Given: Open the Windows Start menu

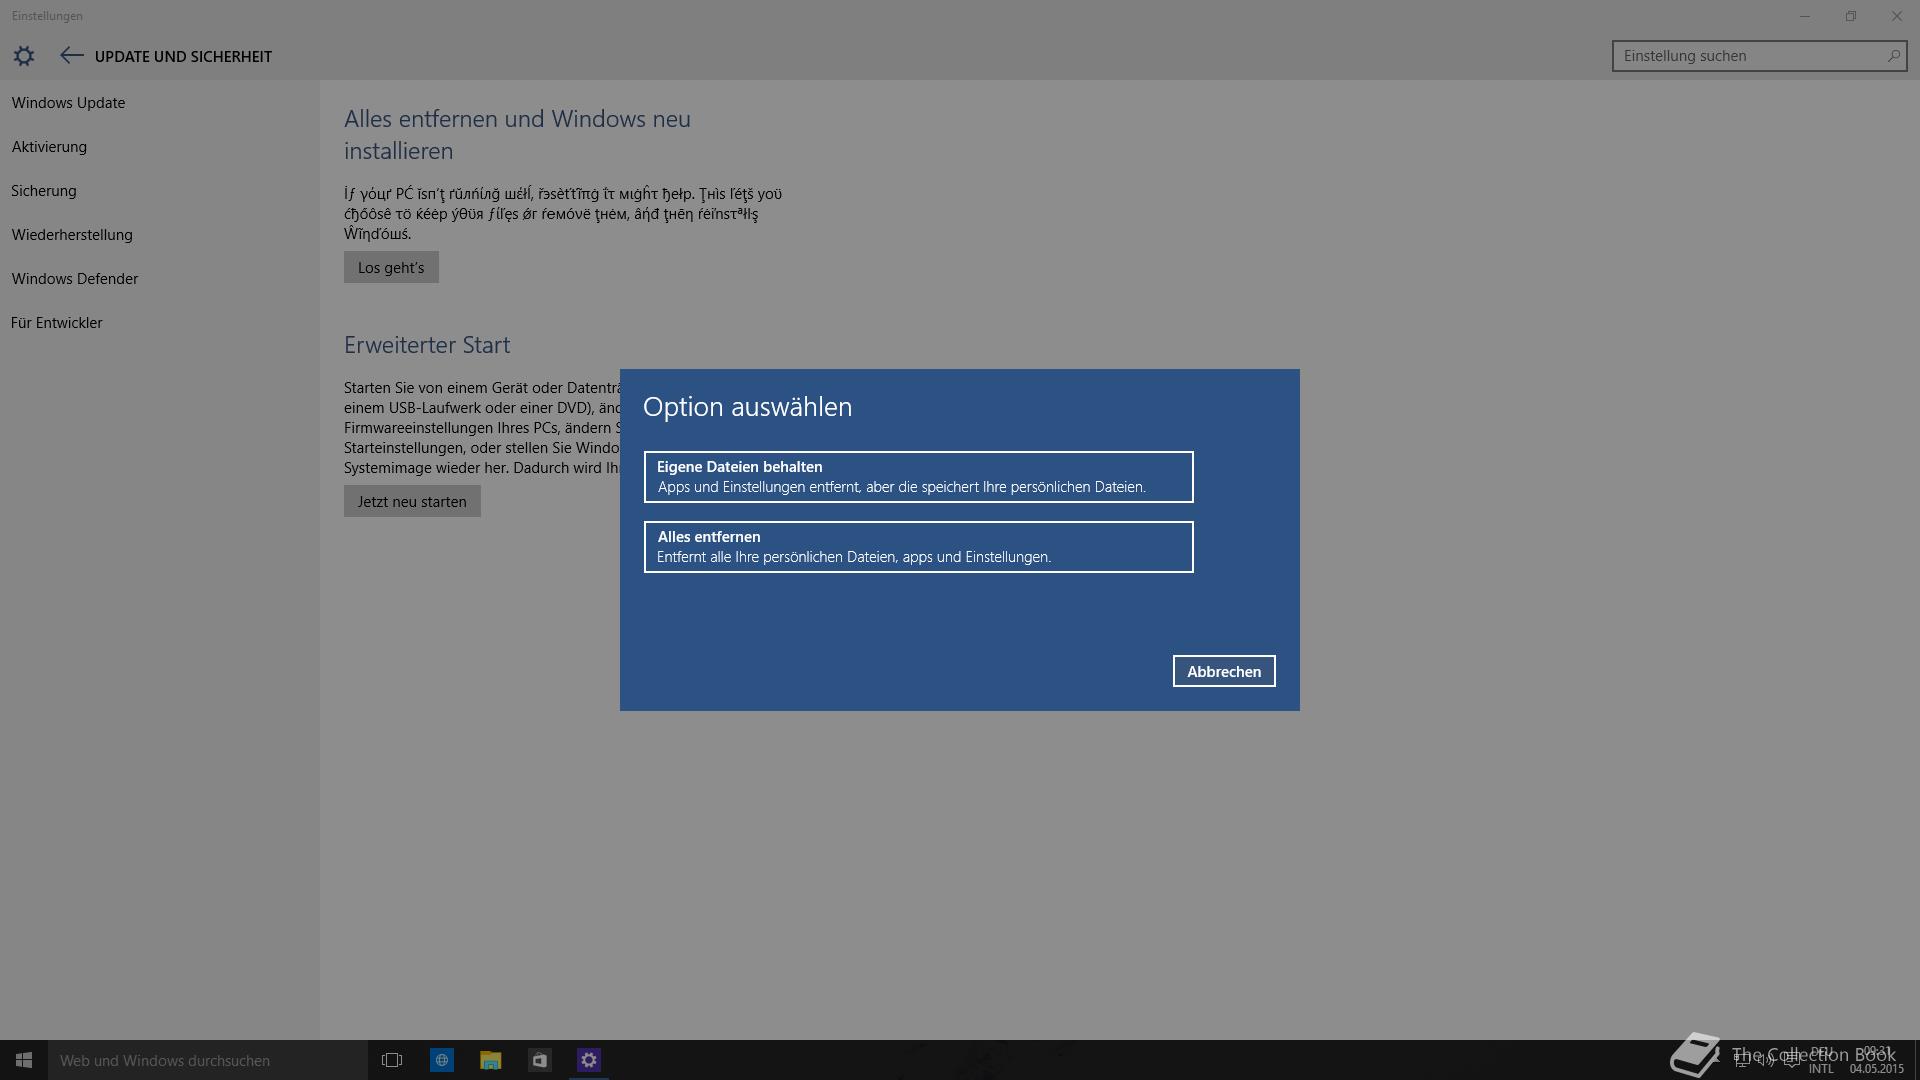Looking at the screenshot, I should coord(24,1060).
